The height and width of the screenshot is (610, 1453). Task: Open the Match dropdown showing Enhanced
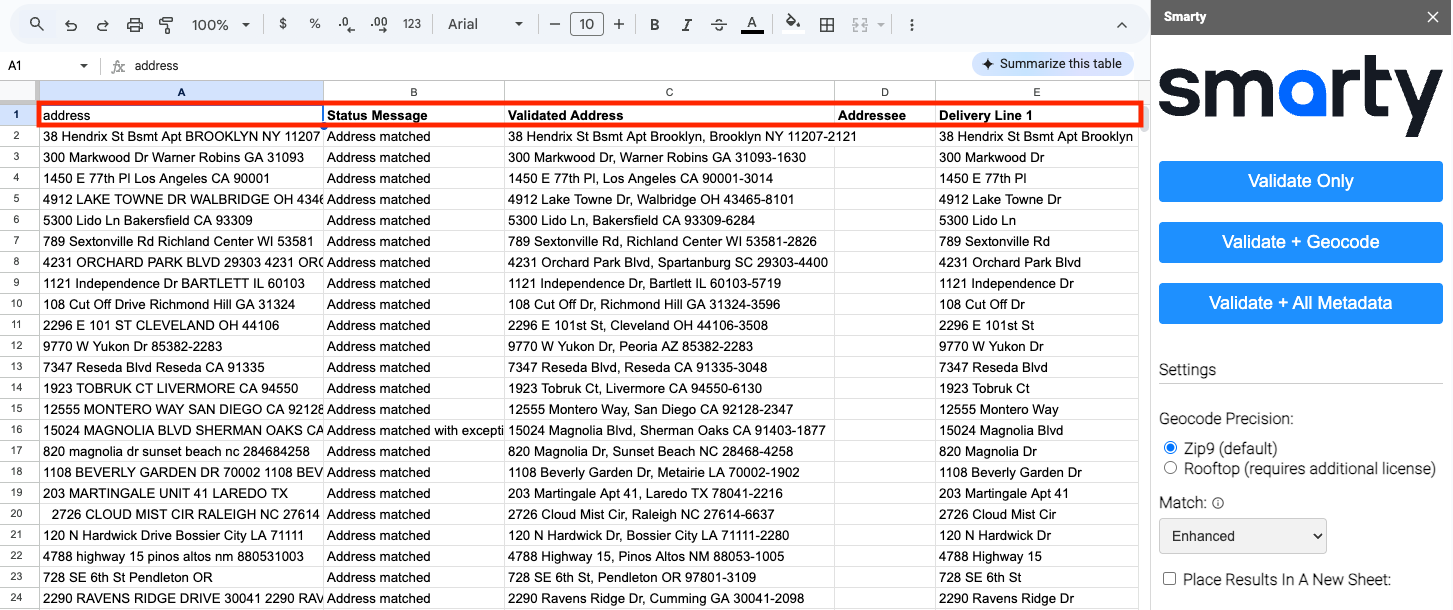(x=1242, y=536)
